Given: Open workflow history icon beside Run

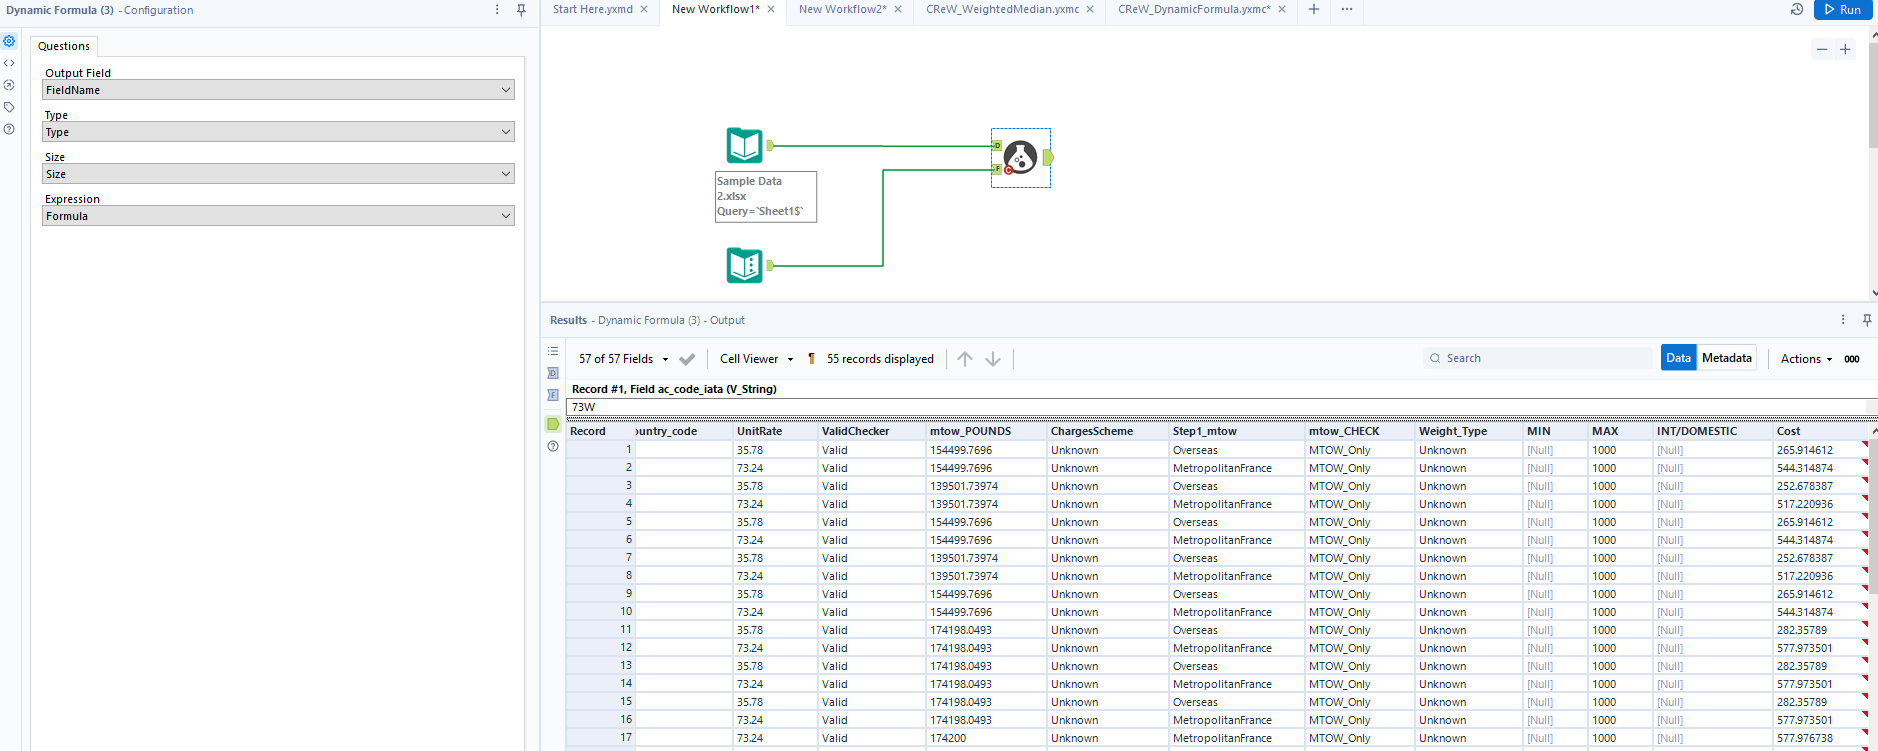Looking at the screenshot, I should click(1796, 9).
